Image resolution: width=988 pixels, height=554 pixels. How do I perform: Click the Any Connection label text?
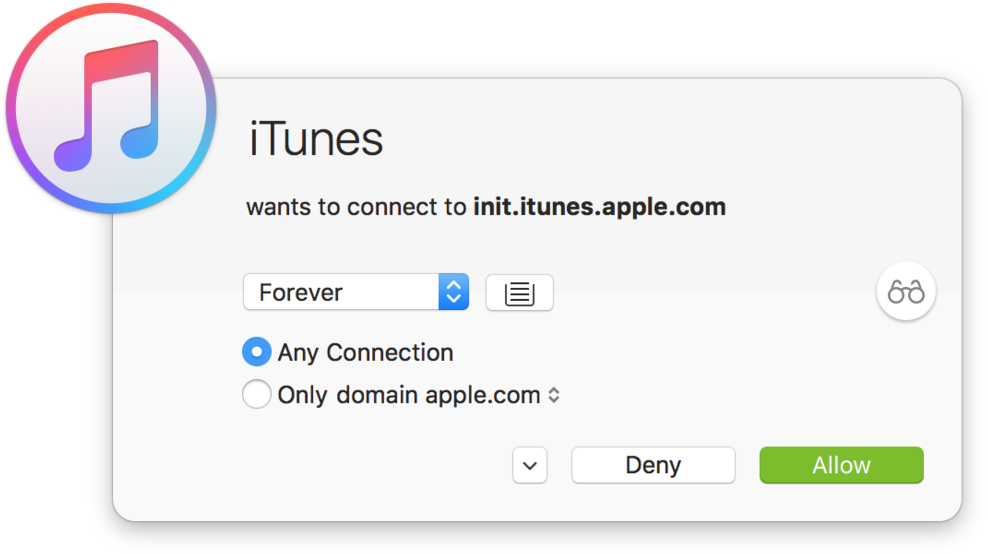pos(365,353)
